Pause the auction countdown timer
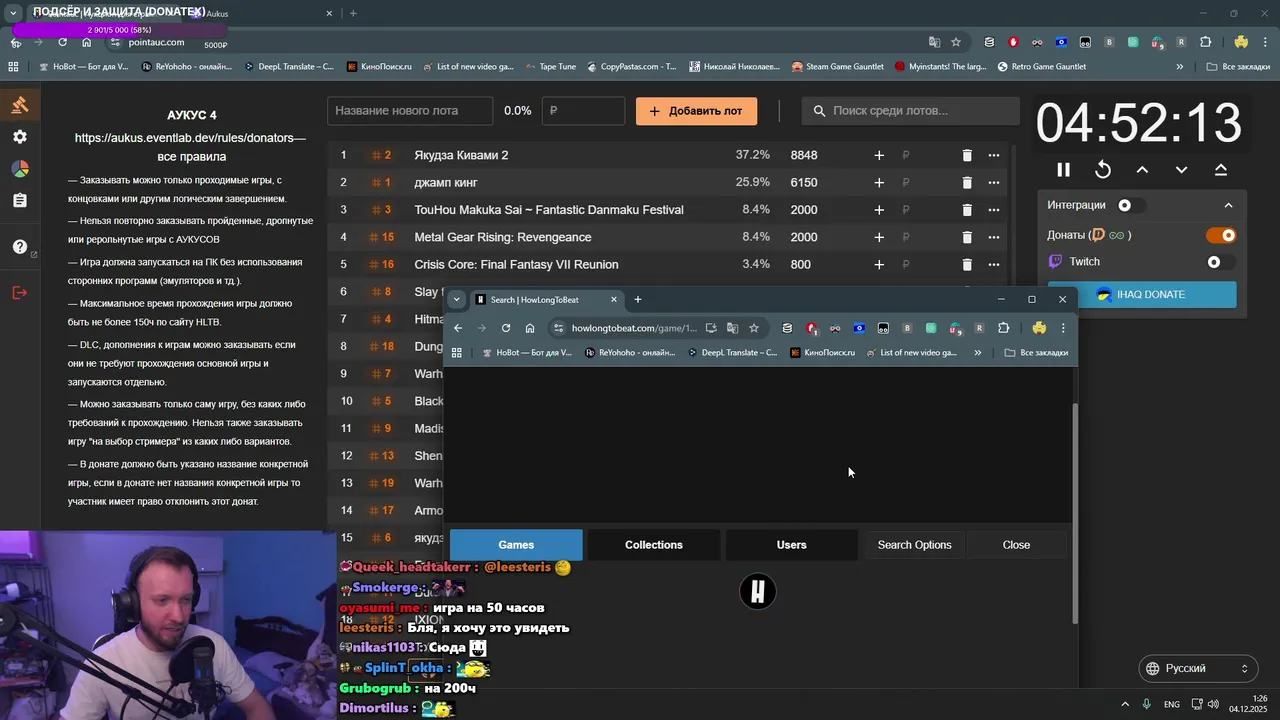Viewport: 1280px width, 720px height. point(1063,170)
